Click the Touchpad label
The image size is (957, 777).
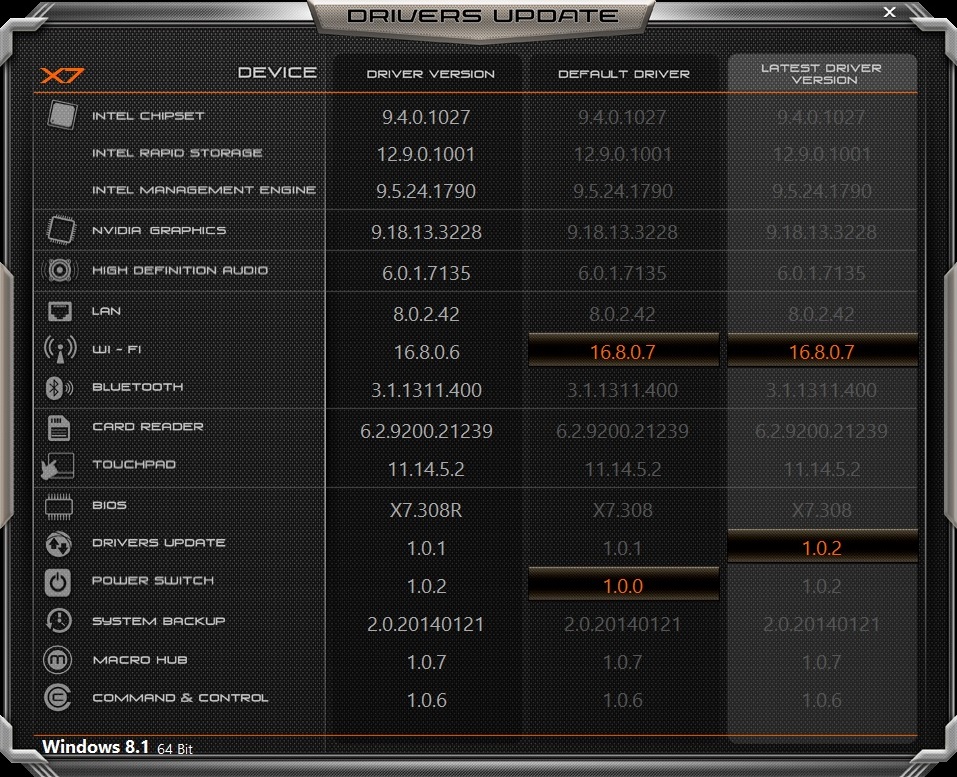pos(134,464)
